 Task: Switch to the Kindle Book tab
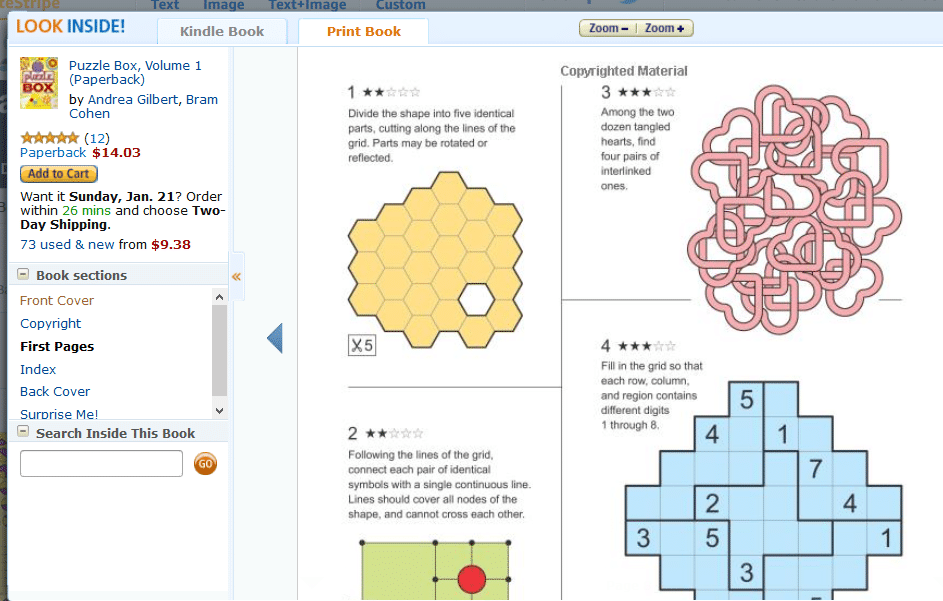pos(222,31)
